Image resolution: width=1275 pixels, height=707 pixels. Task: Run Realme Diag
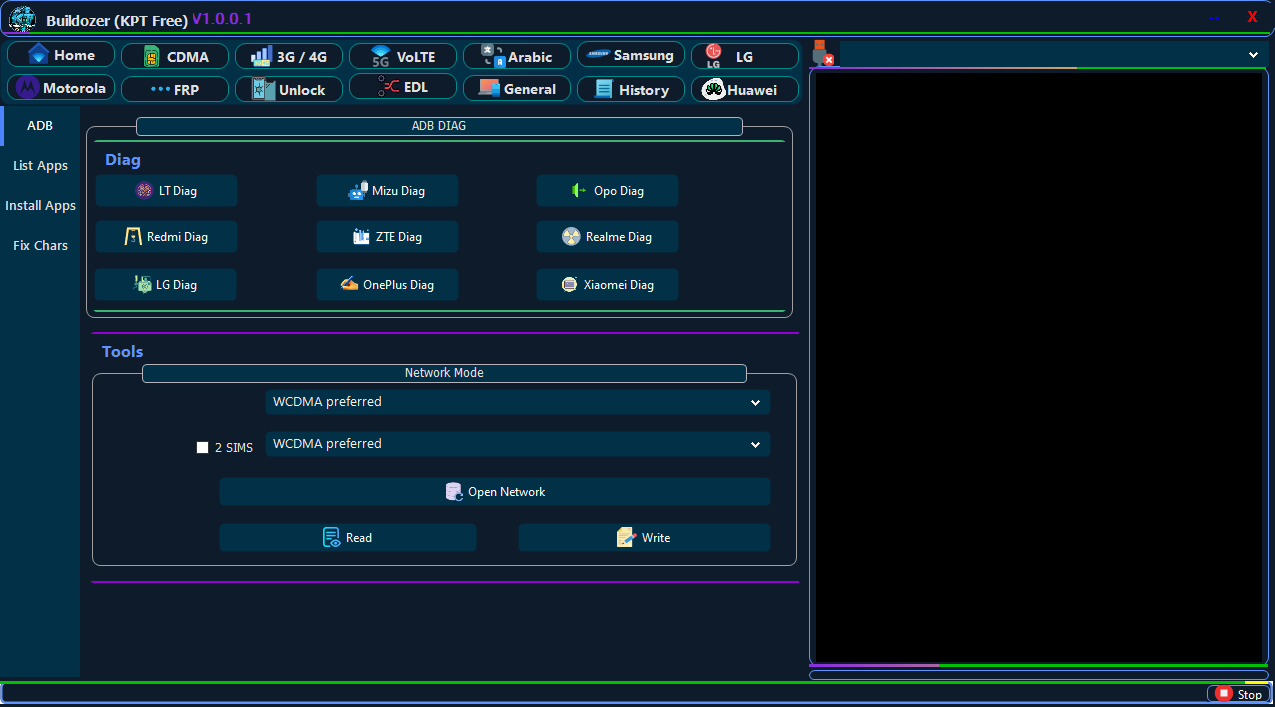tap(607, 237)
